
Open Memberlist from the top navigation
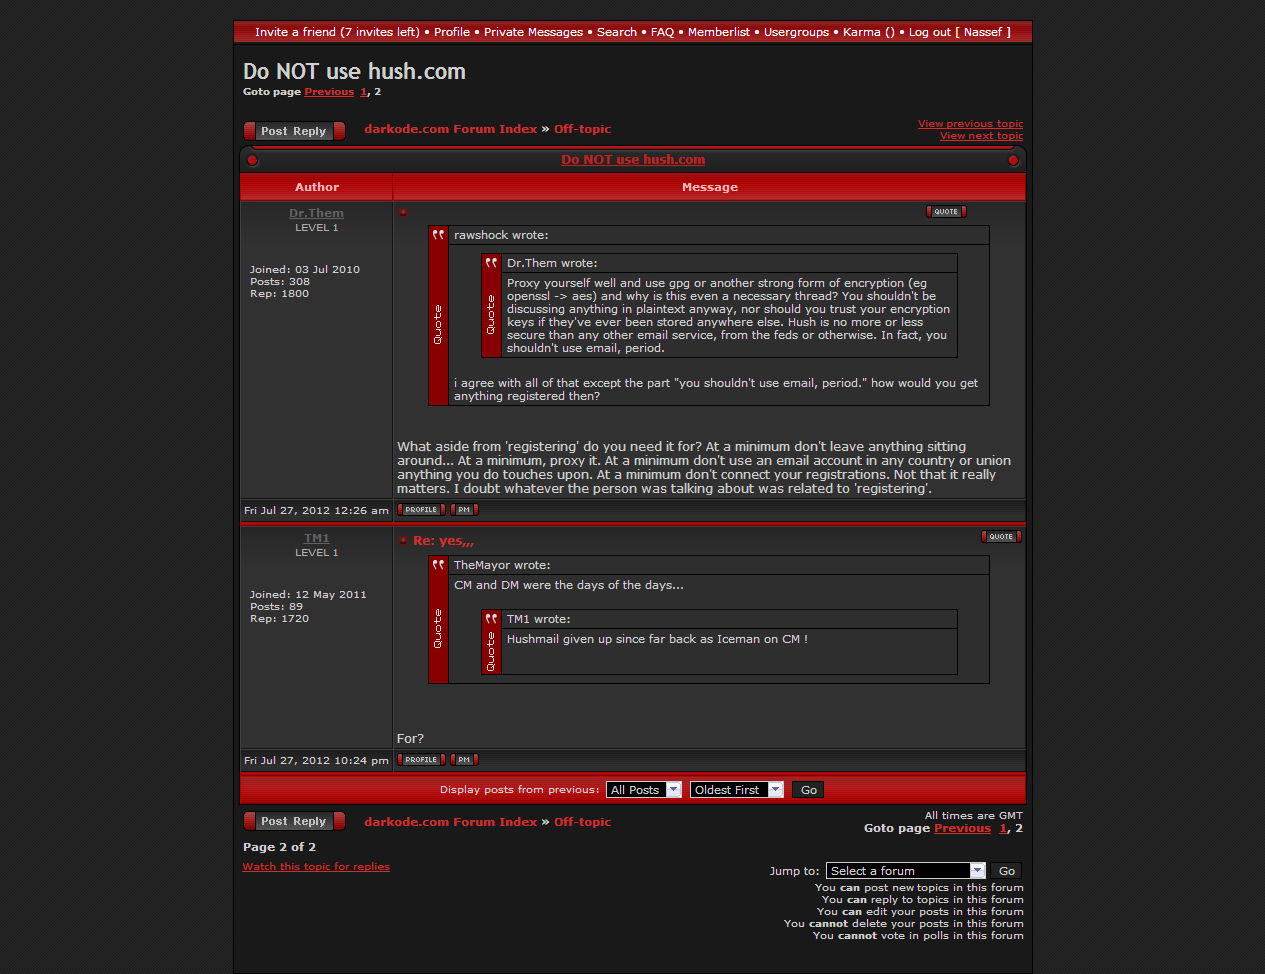(718, 32)
